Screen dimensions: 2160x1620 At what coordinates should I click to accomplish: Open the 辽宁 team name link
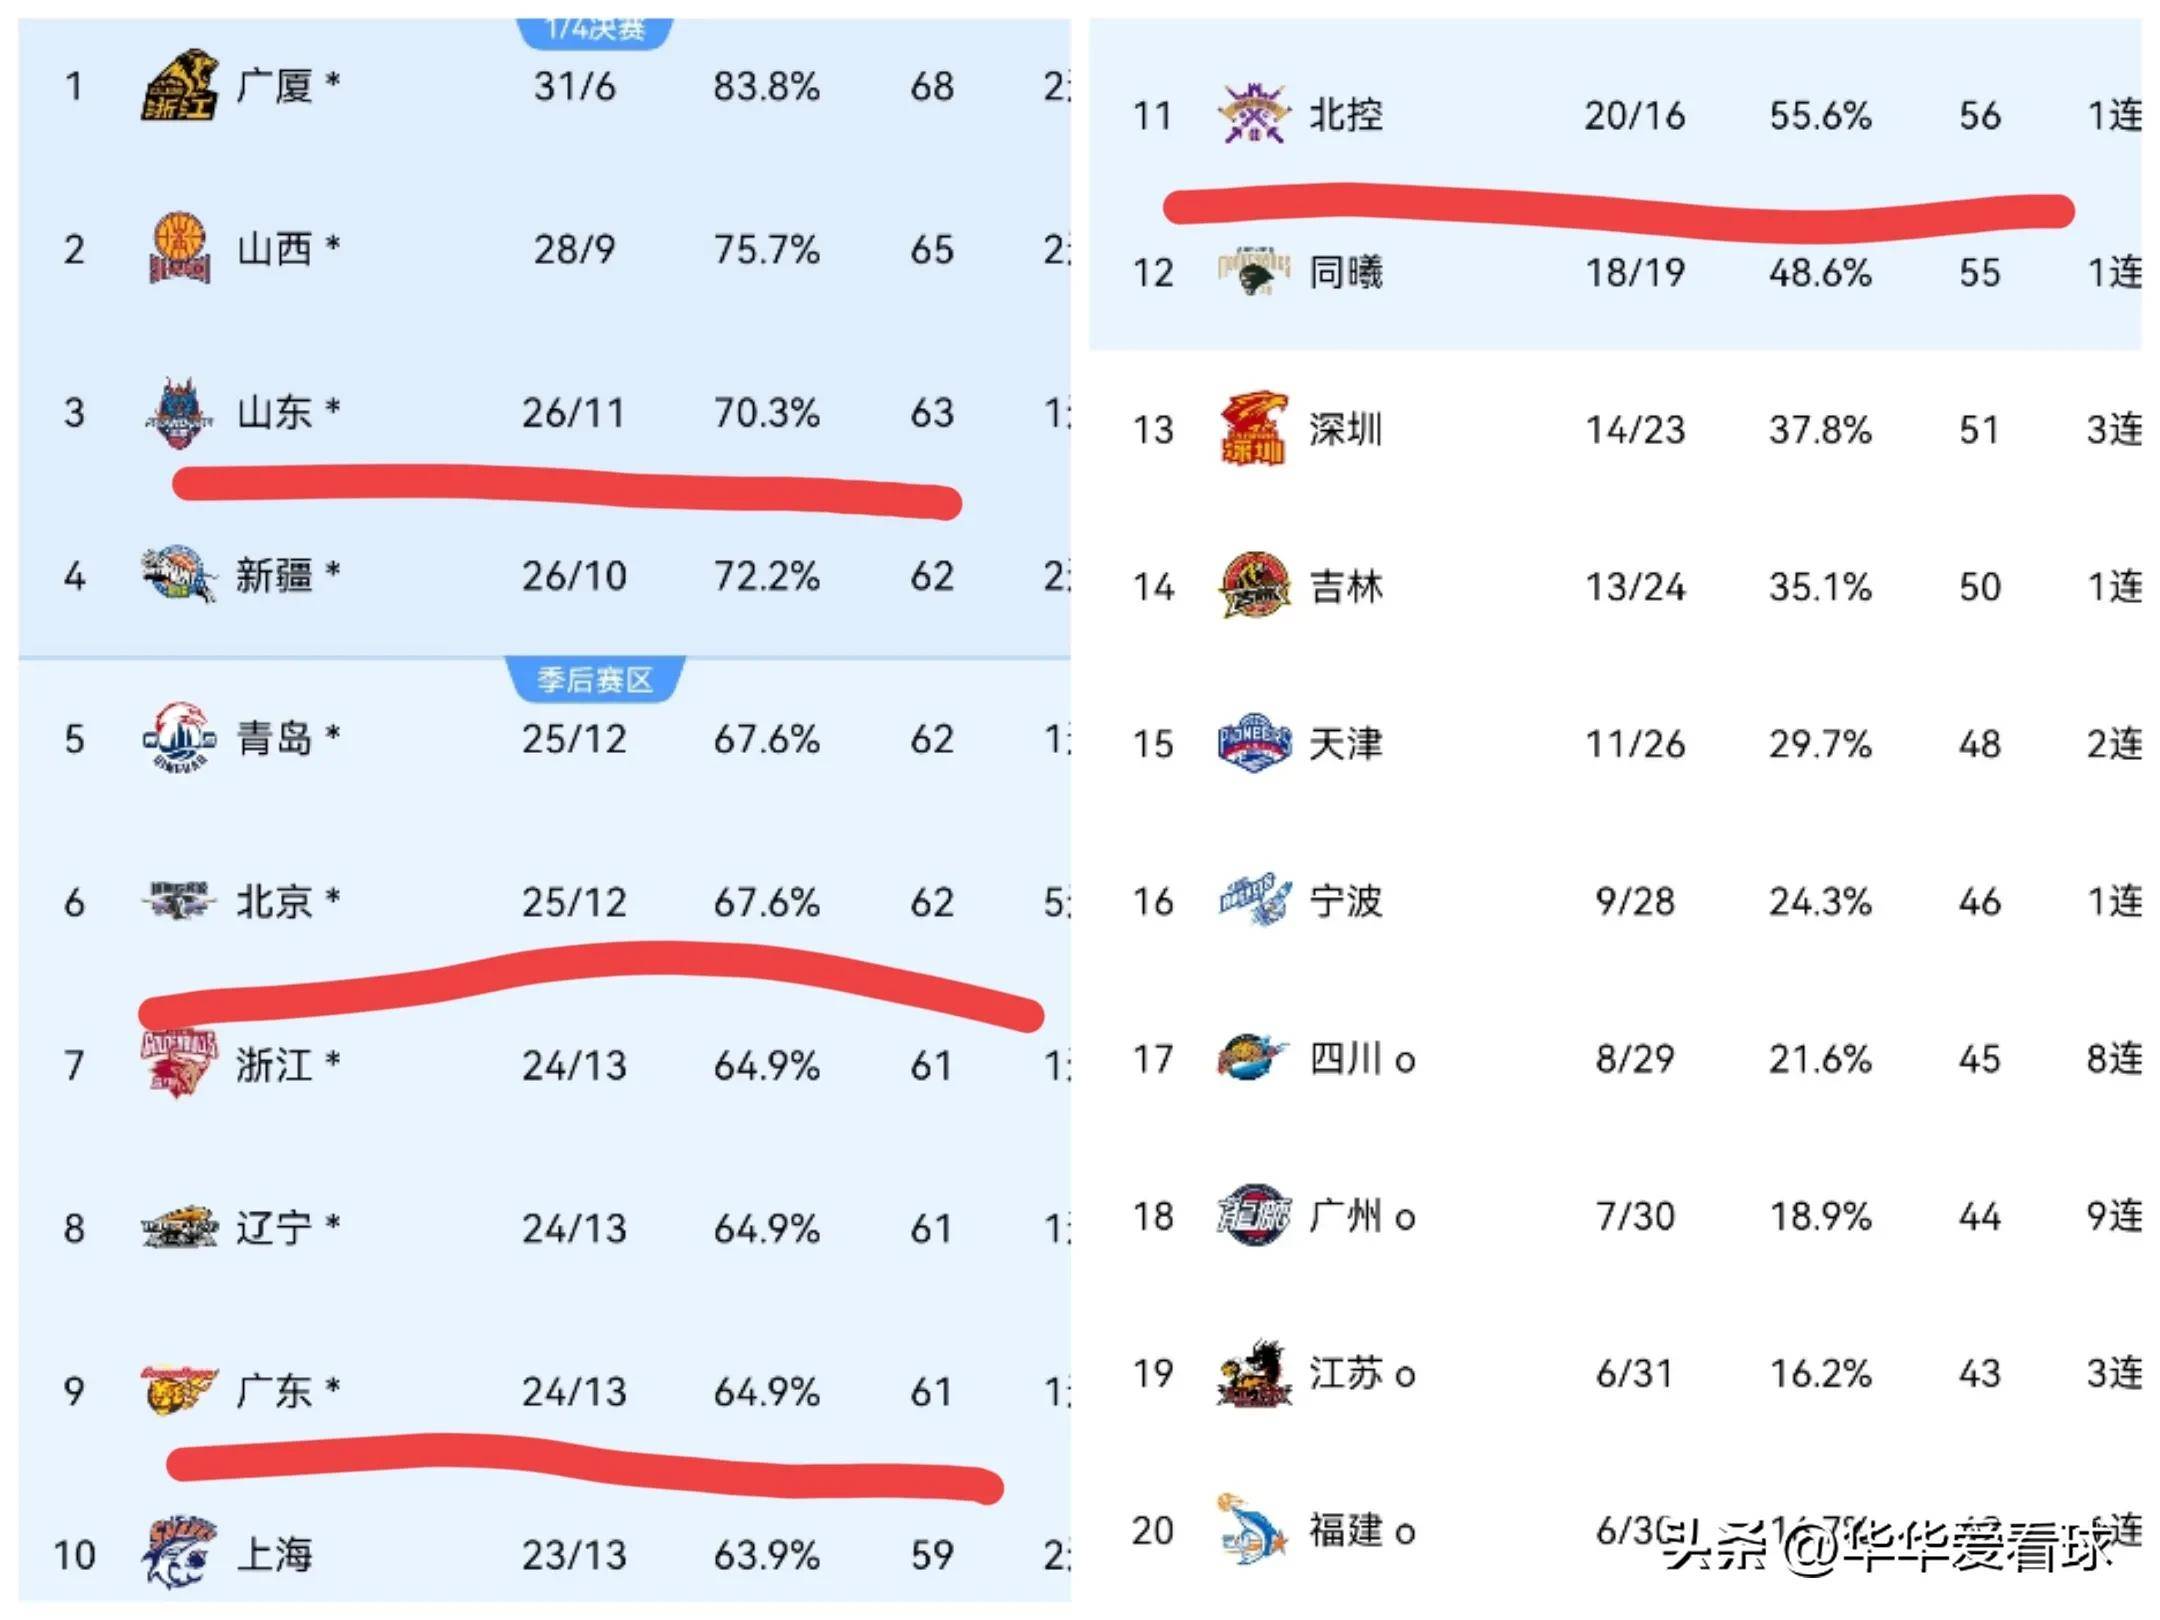[x=274, y=1227]
